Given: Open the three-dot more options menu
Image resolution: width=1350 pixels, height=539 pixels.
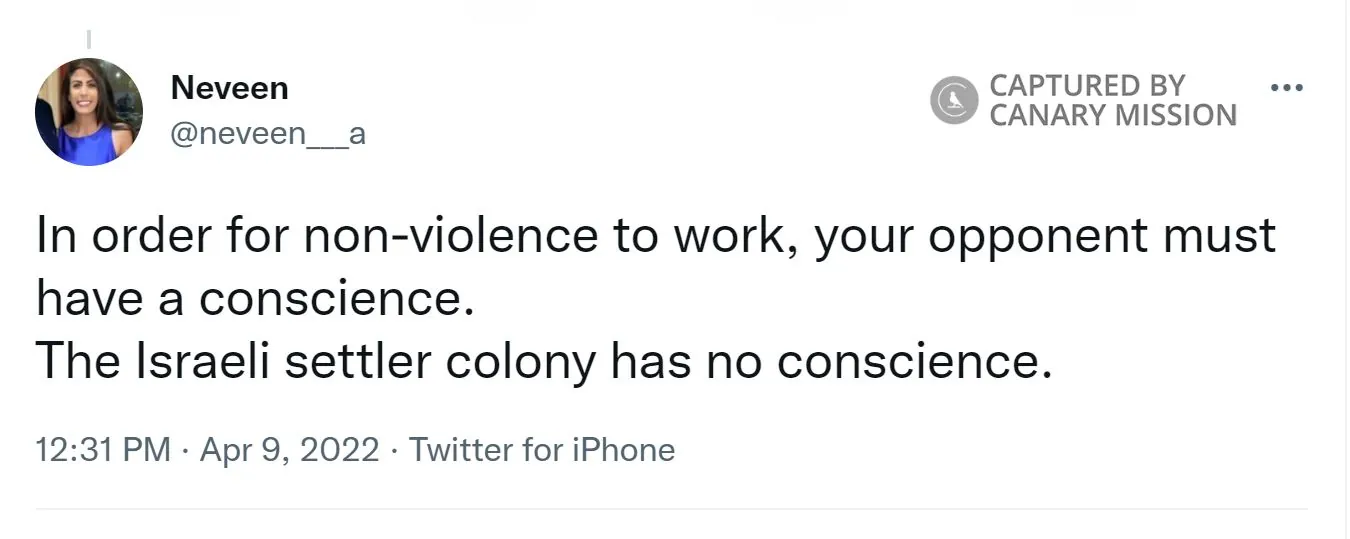Looking at the screenshot, I should (x=1286, y=87).
